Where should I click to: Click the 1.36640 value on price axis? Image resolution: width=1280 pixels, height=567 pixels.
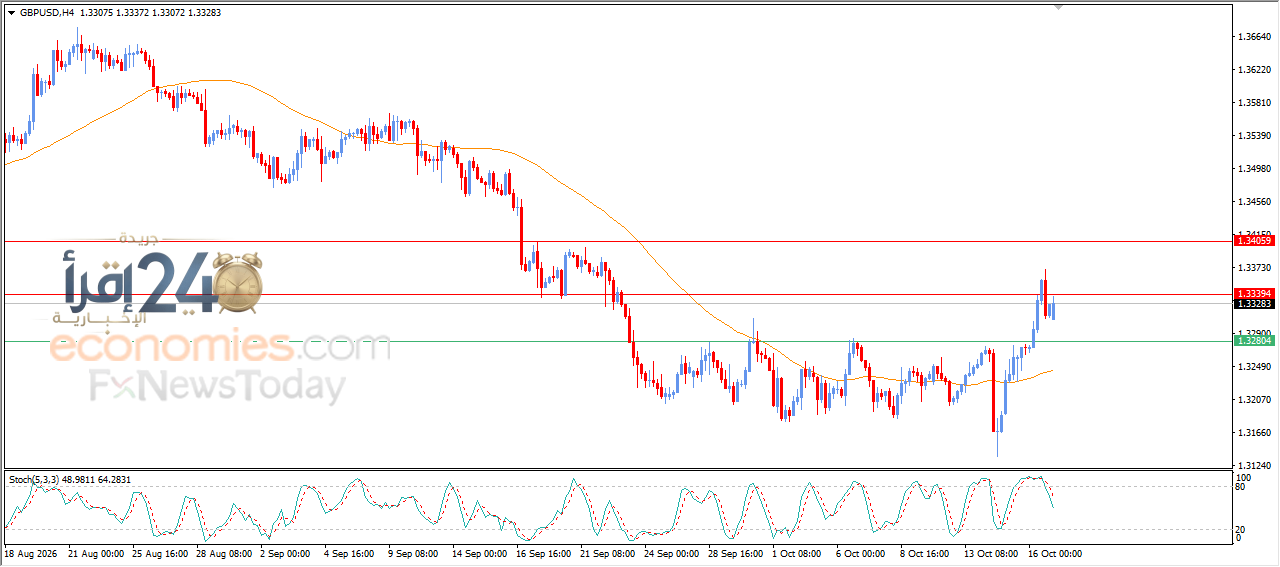pos(1254,37)
